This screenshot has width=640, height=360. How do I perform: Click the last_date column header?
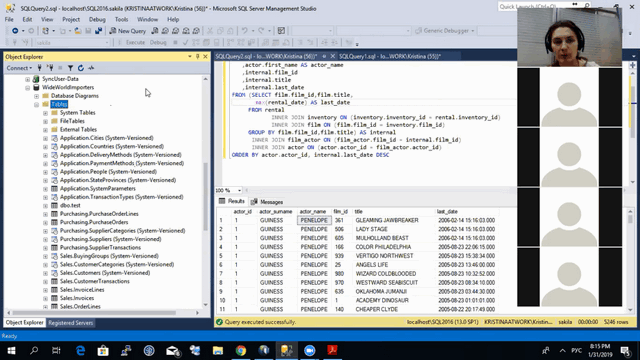(x=447, y=211)
